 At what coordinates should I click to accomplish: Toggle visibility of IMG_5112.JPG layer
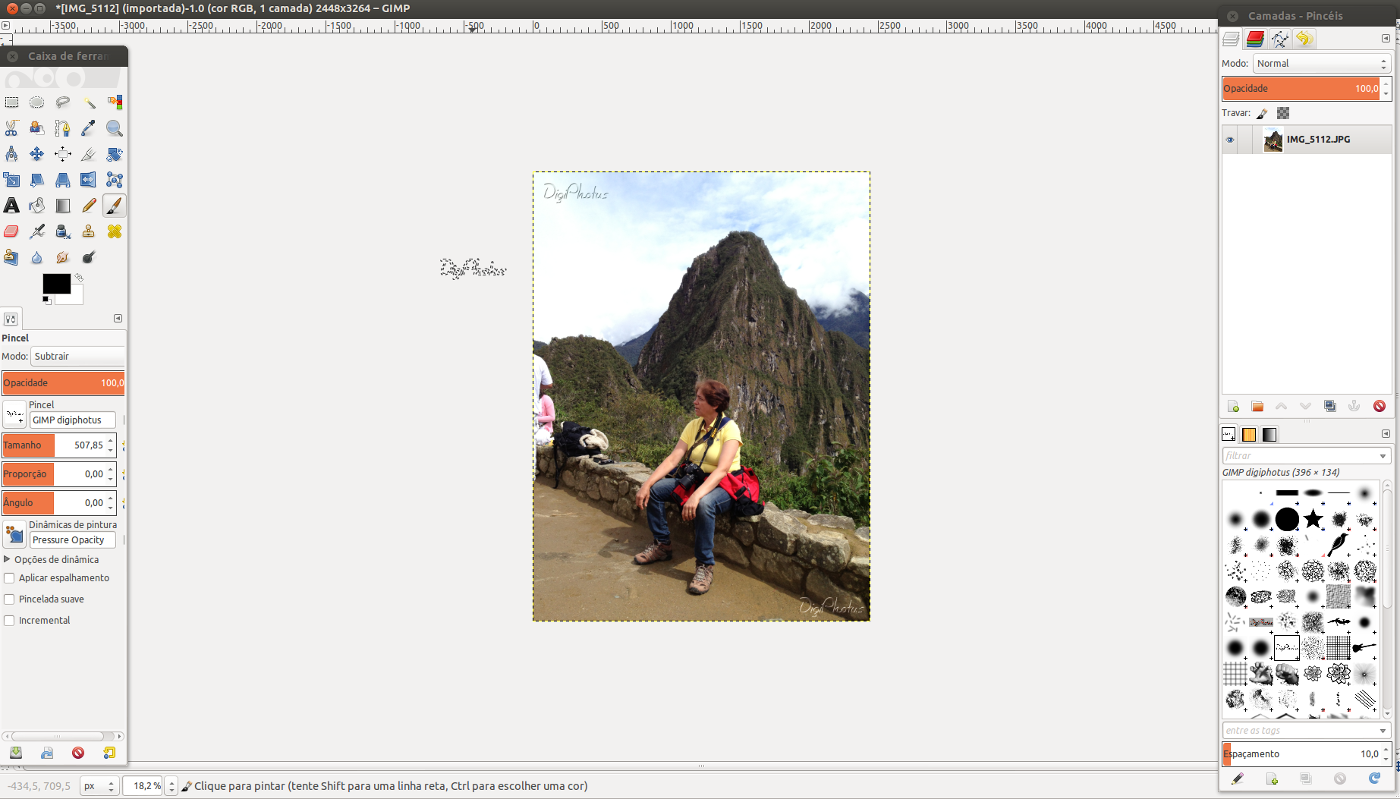(1230, 140)
